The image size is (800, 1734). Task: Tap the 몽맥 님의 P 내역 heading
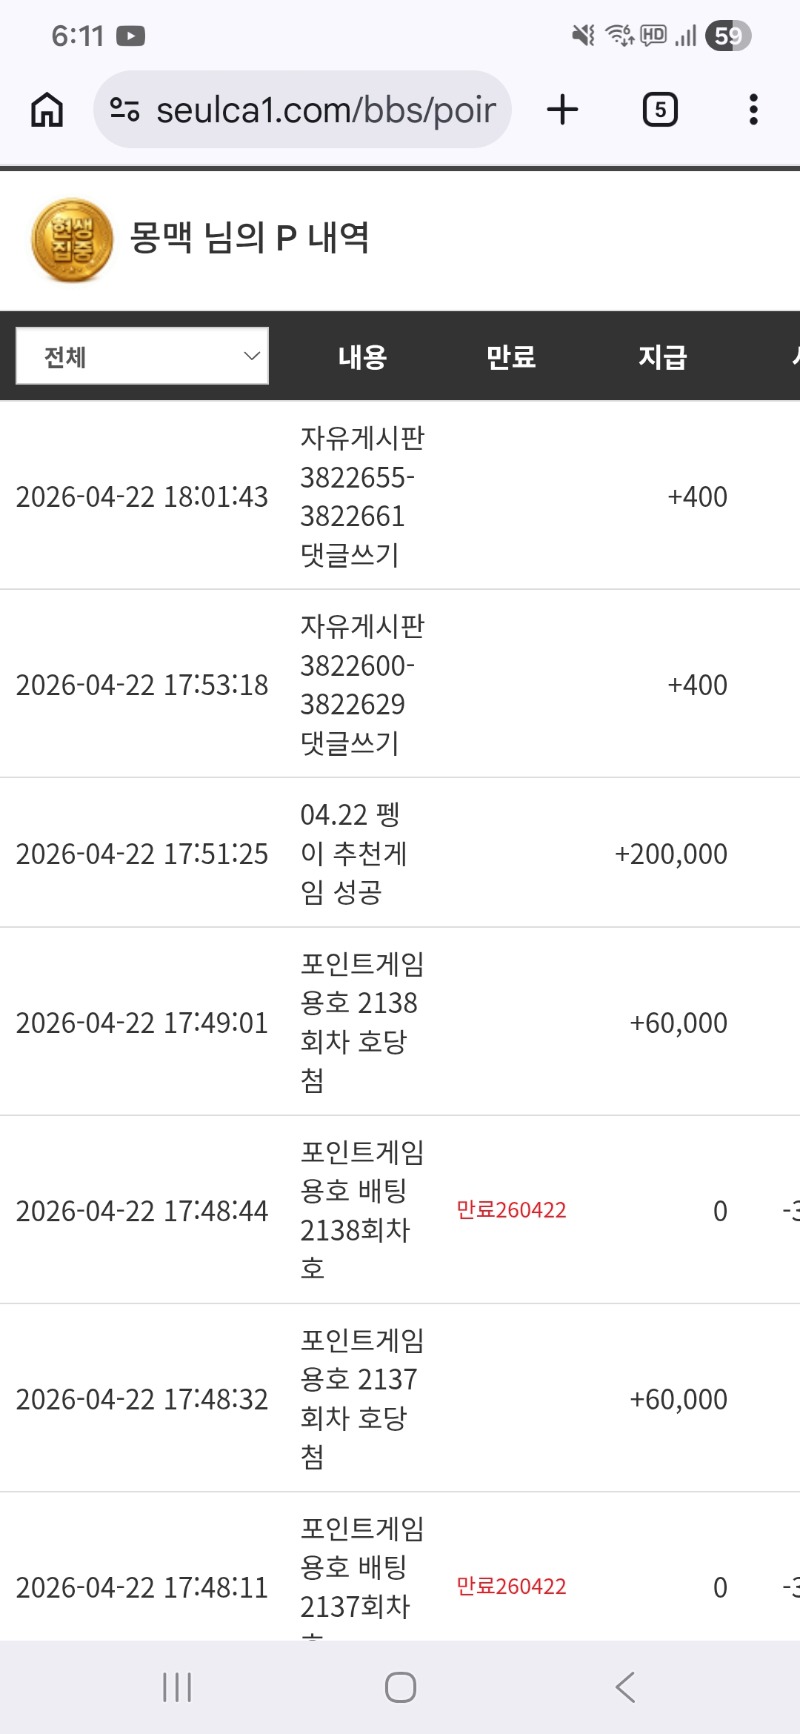point(250,238)
